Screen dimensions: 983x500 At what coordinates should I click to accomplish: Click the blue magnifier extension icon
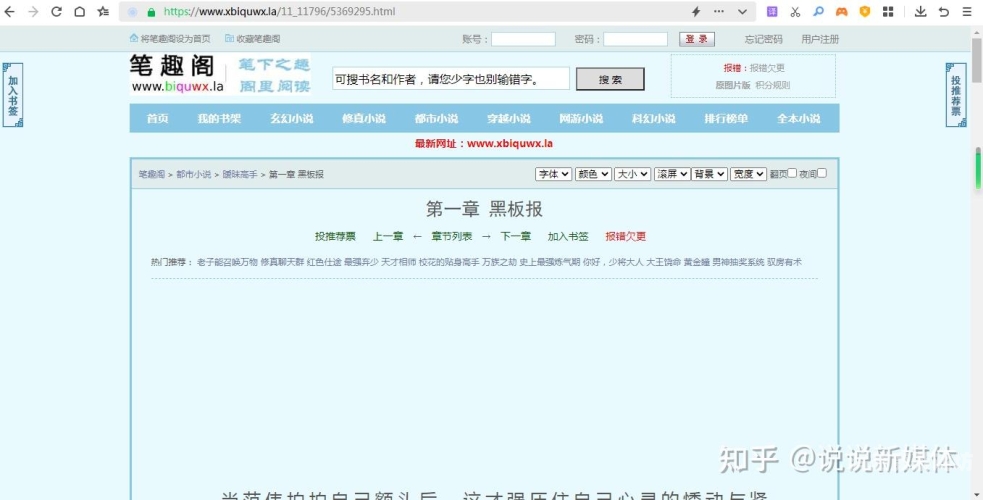(818, 11)
